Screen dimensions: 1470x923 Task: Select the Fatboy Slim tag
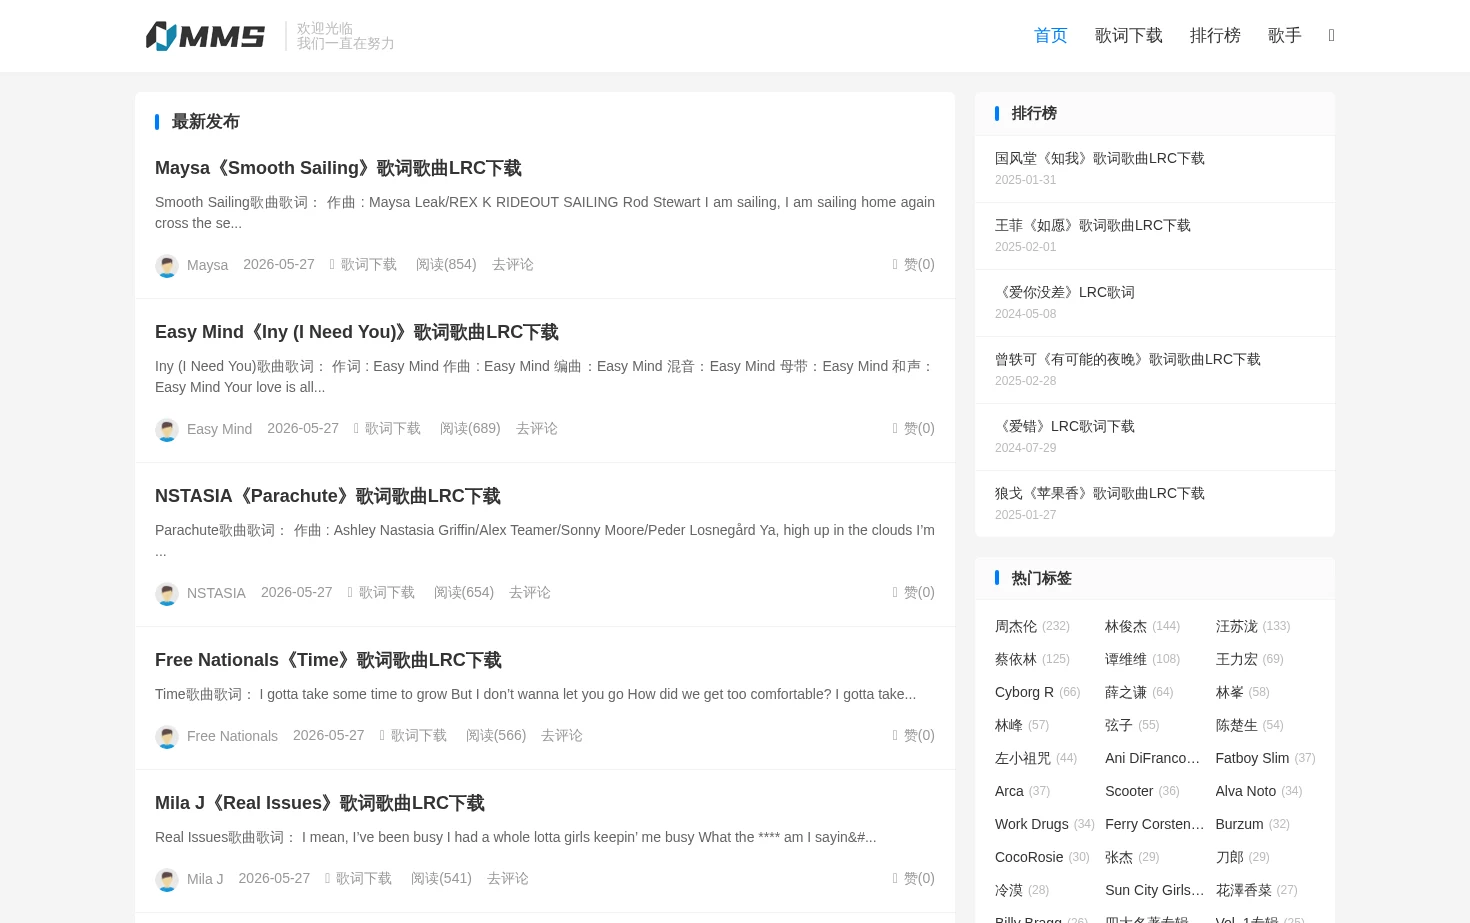[1252, 758]
